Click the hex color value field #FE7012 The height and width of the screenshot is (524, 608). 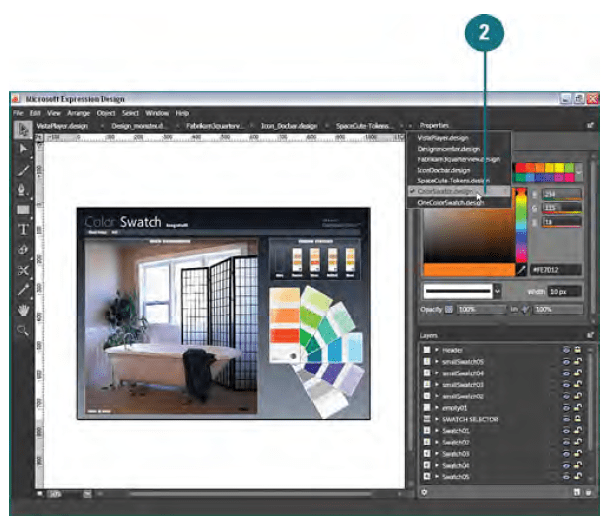[556, 270]
